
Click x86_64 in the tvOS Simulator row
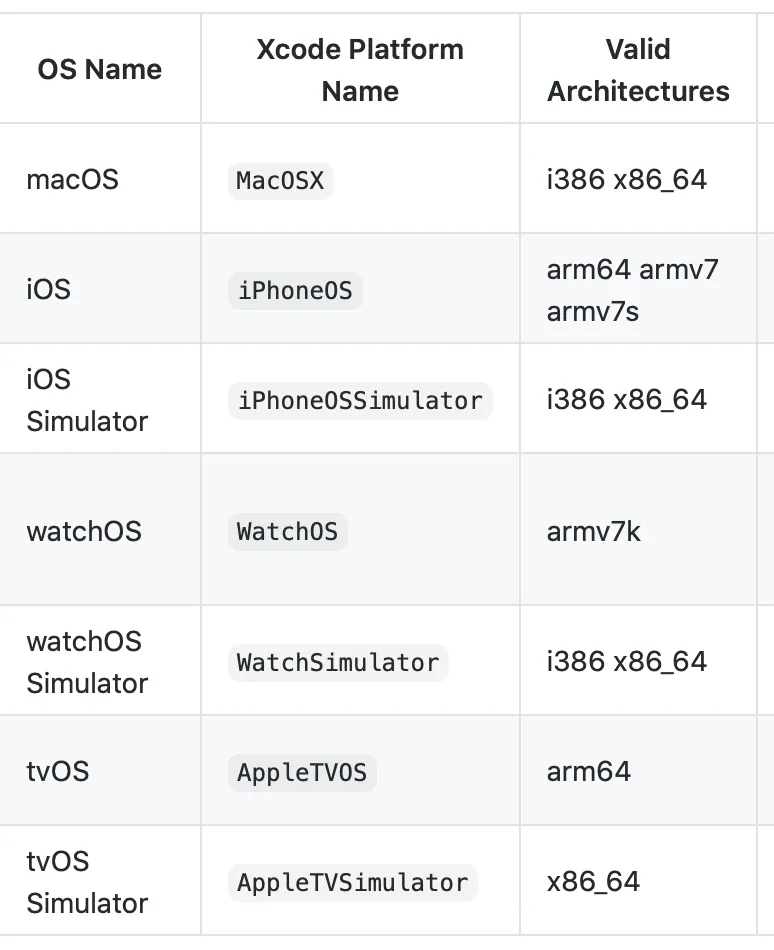[593, 882]
